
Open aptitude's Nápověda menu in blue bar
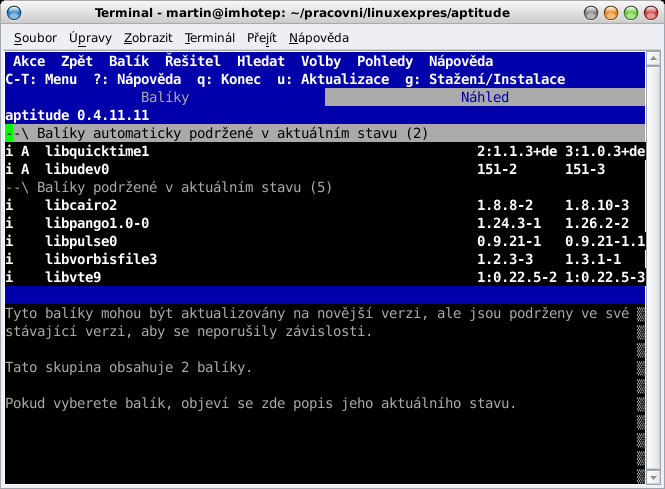coord(461,61)
